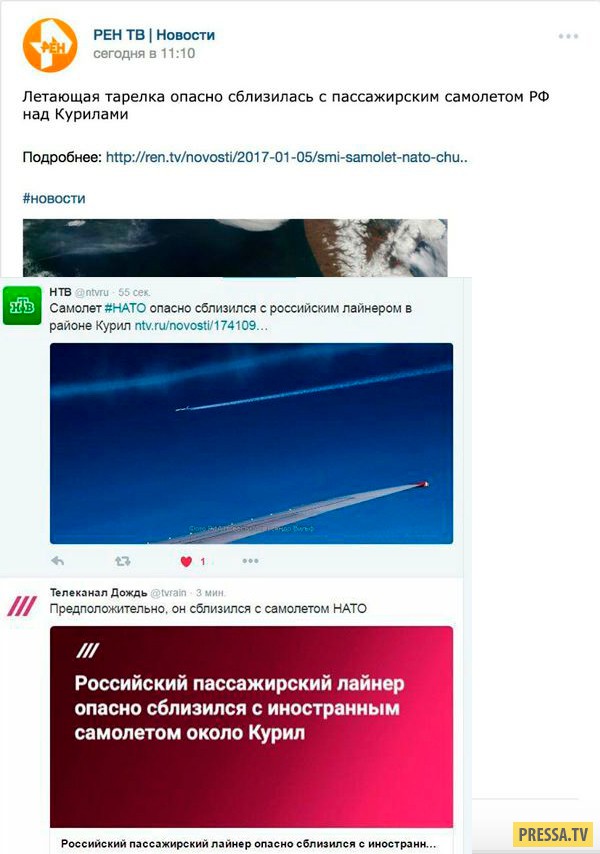The image size is (600, 854).
Task: Open more options under NTV tweet
Action: pyautogui.click(x=250, y=561)
